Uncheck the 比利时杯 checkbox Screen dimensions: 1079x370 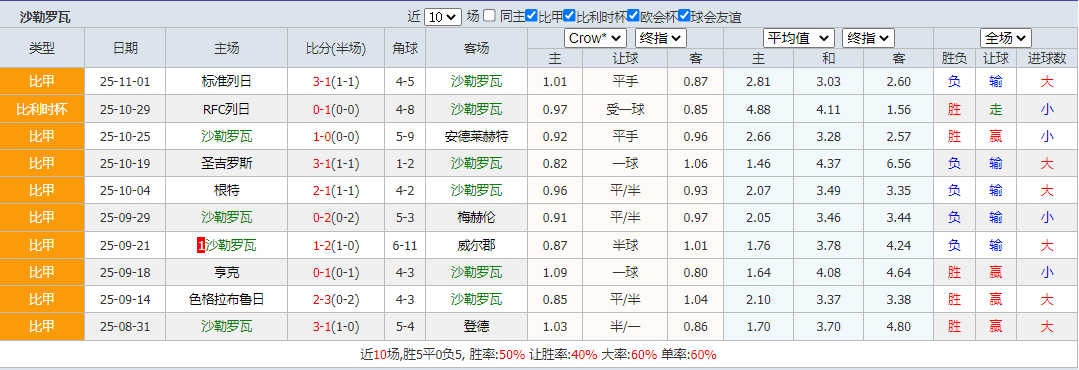pyautogui.click(x=569, y=16)
